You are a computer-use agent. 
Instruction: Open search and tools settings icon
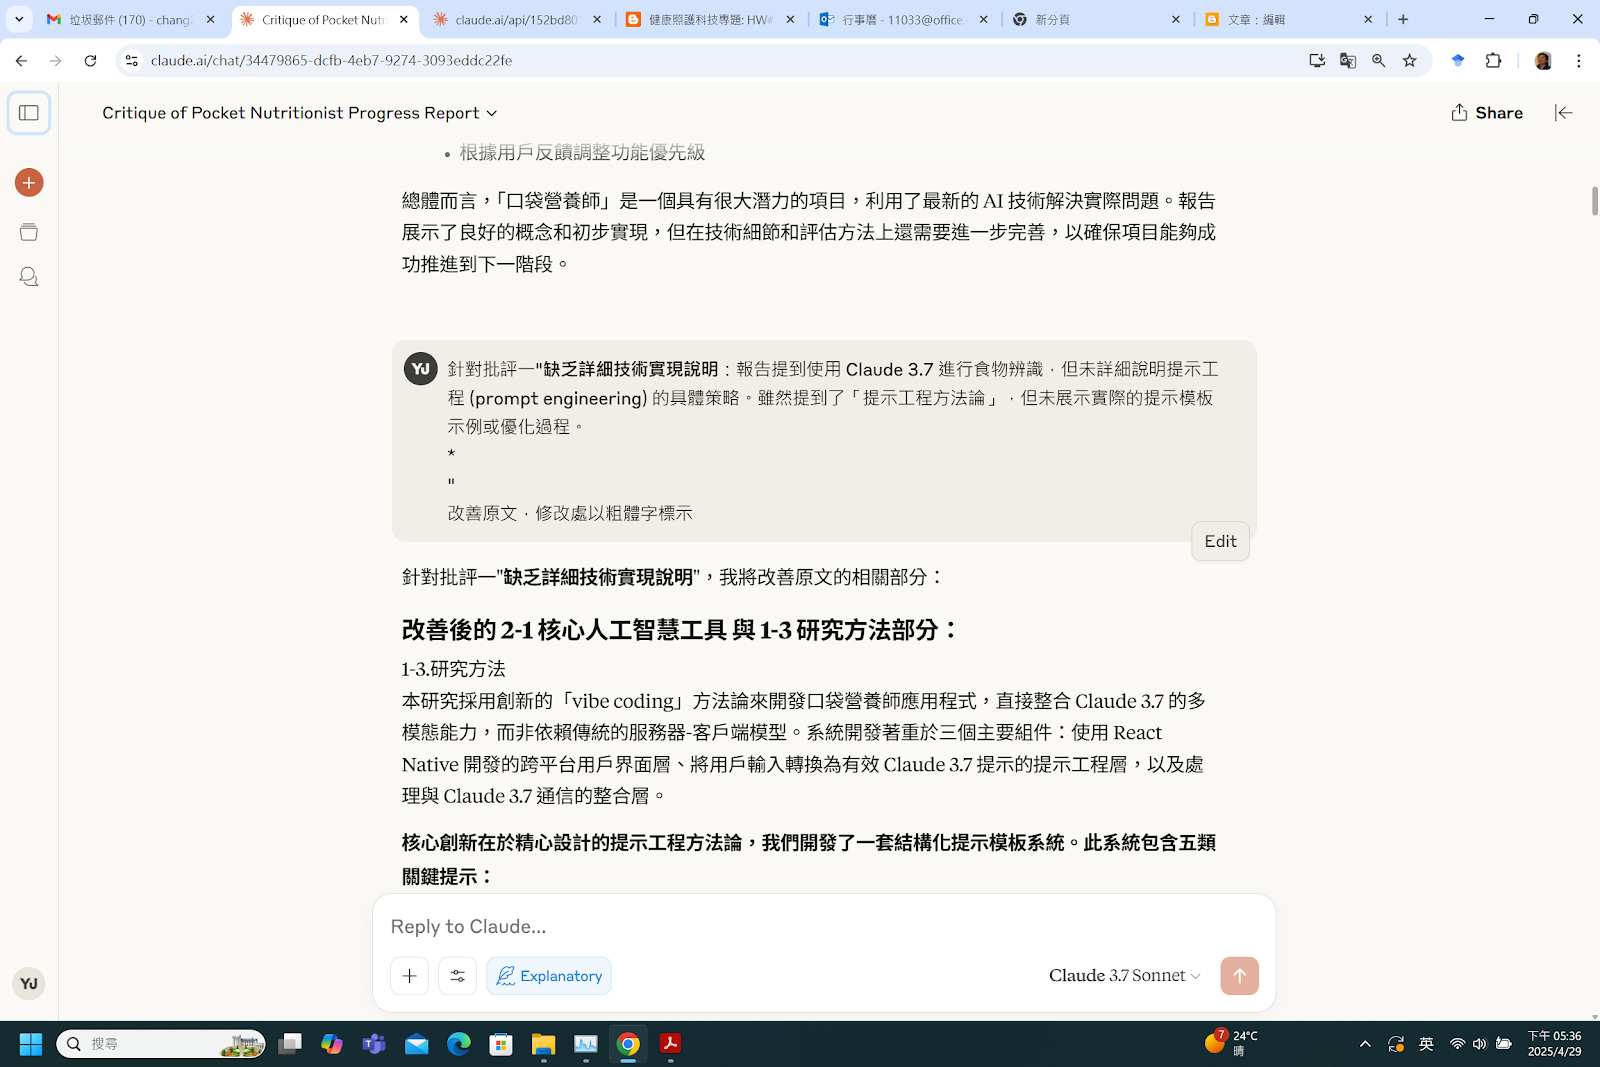[x=457, y=976]
